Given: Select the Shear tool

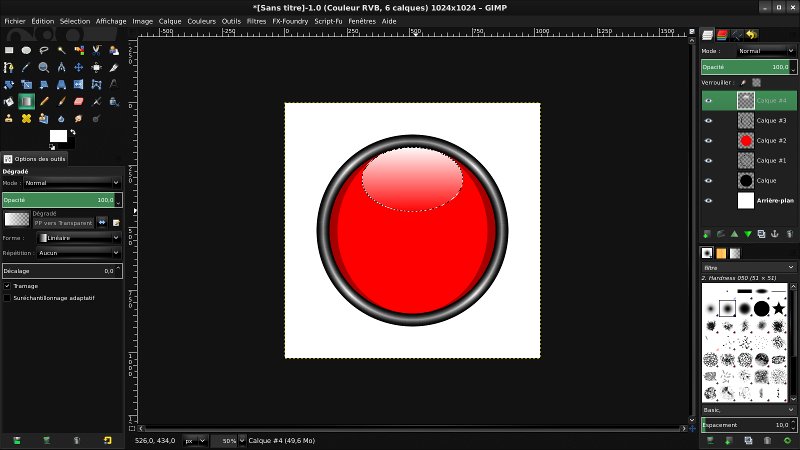Looking at the screenshot, I should click(x=44, y=85).
